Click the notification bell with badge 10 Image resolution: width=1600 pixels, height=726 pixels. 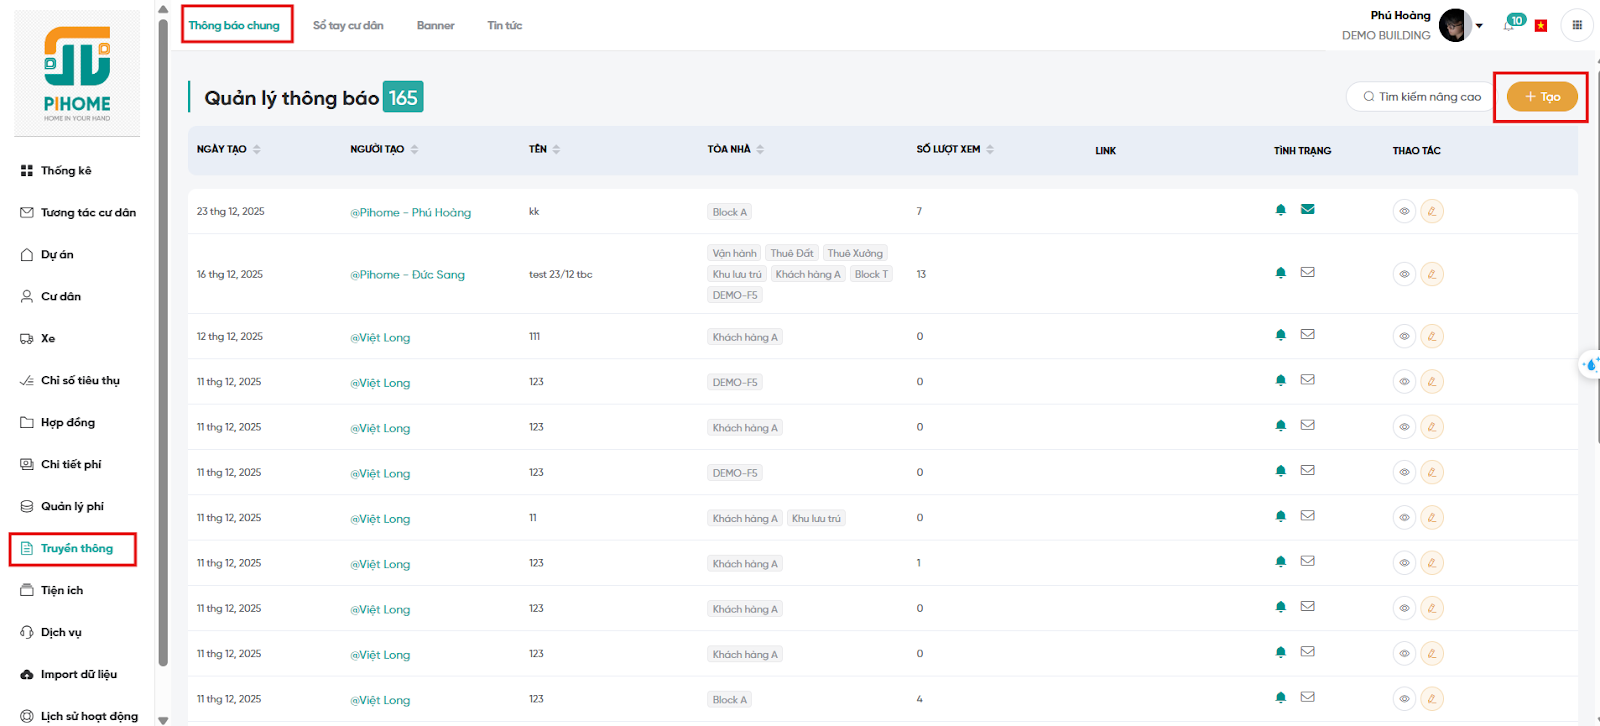click(x=1510, y=25)
